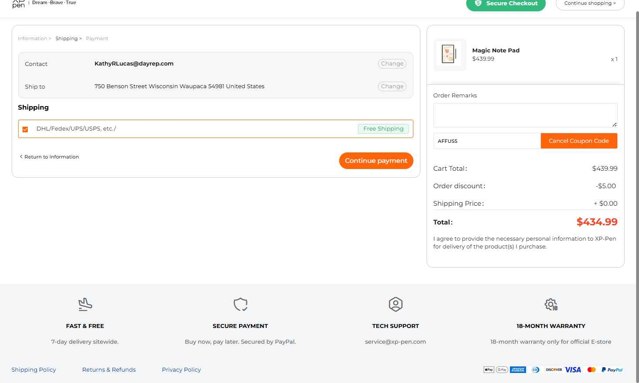The image size is (639, 383).
Task: Click the VISA card icon
Action: click(573, 370)
